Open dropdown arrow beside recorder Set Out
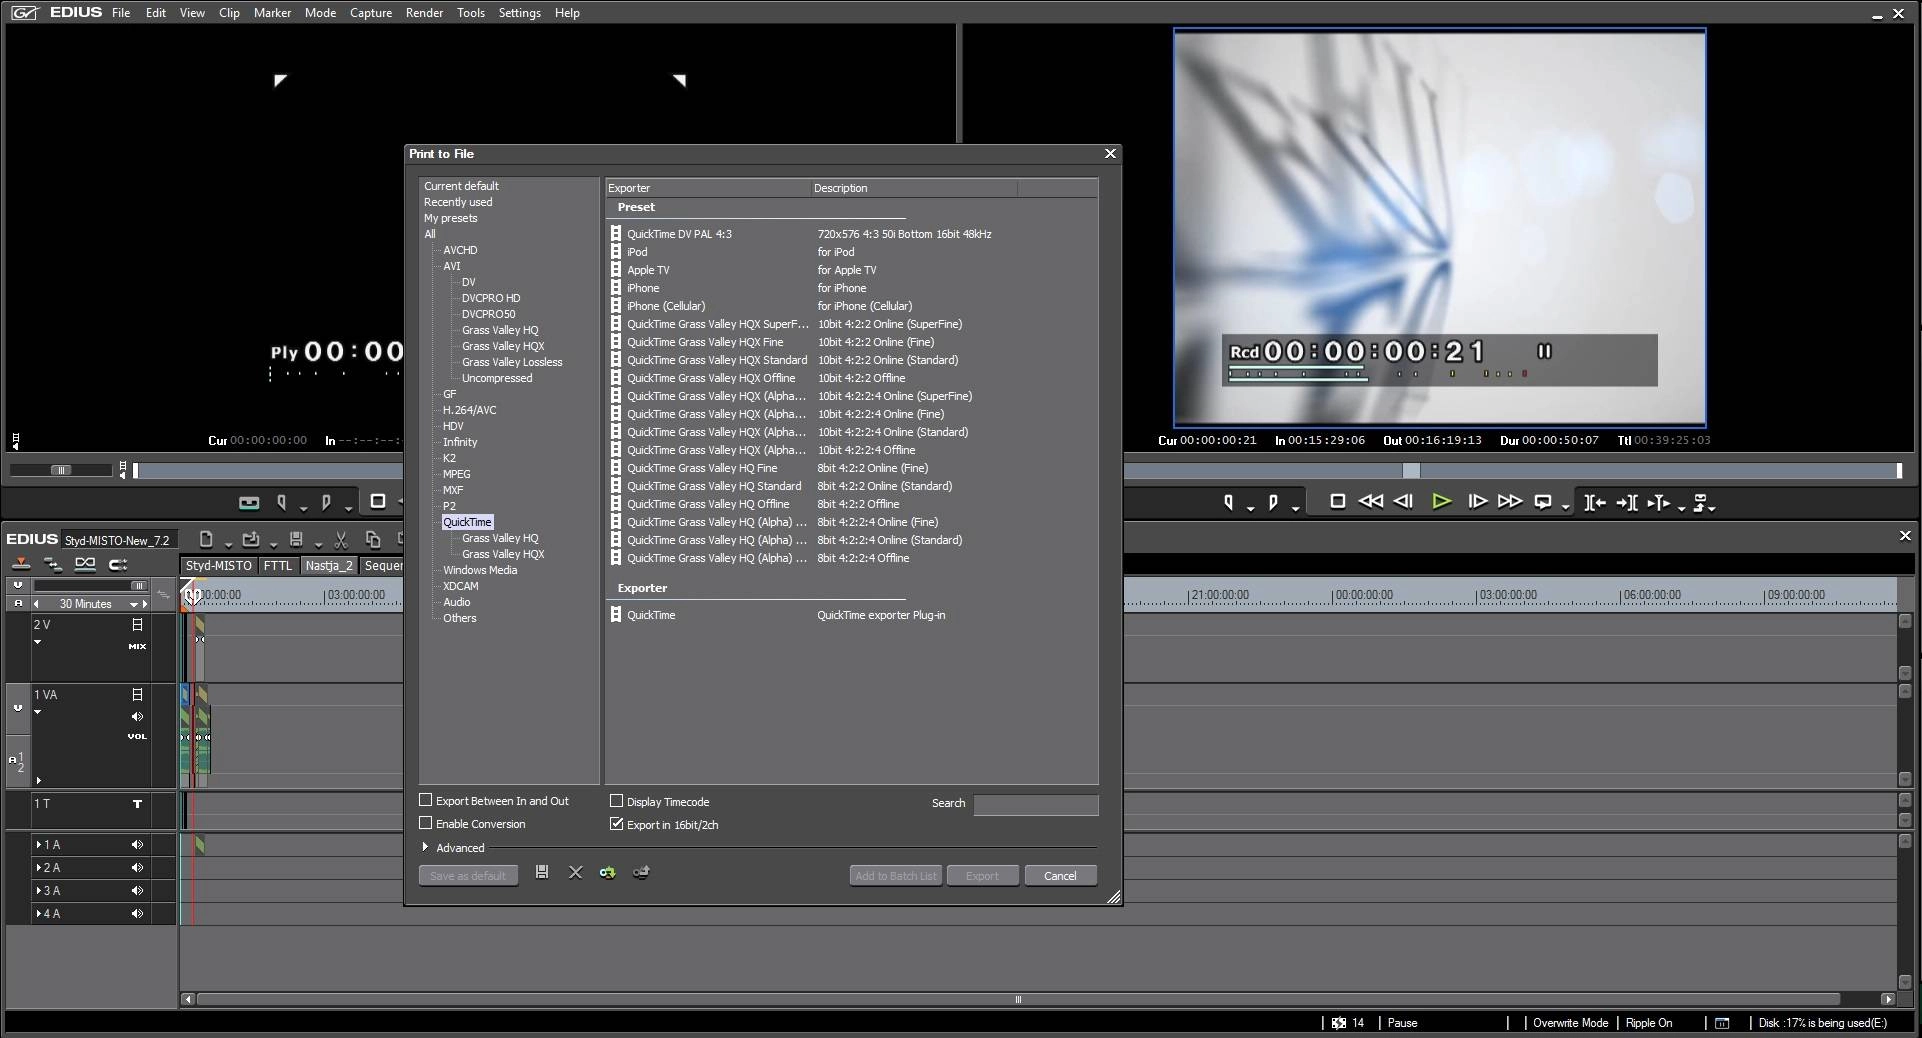The height and width of the screenshot is (1038, 1922). point(1295,508)
